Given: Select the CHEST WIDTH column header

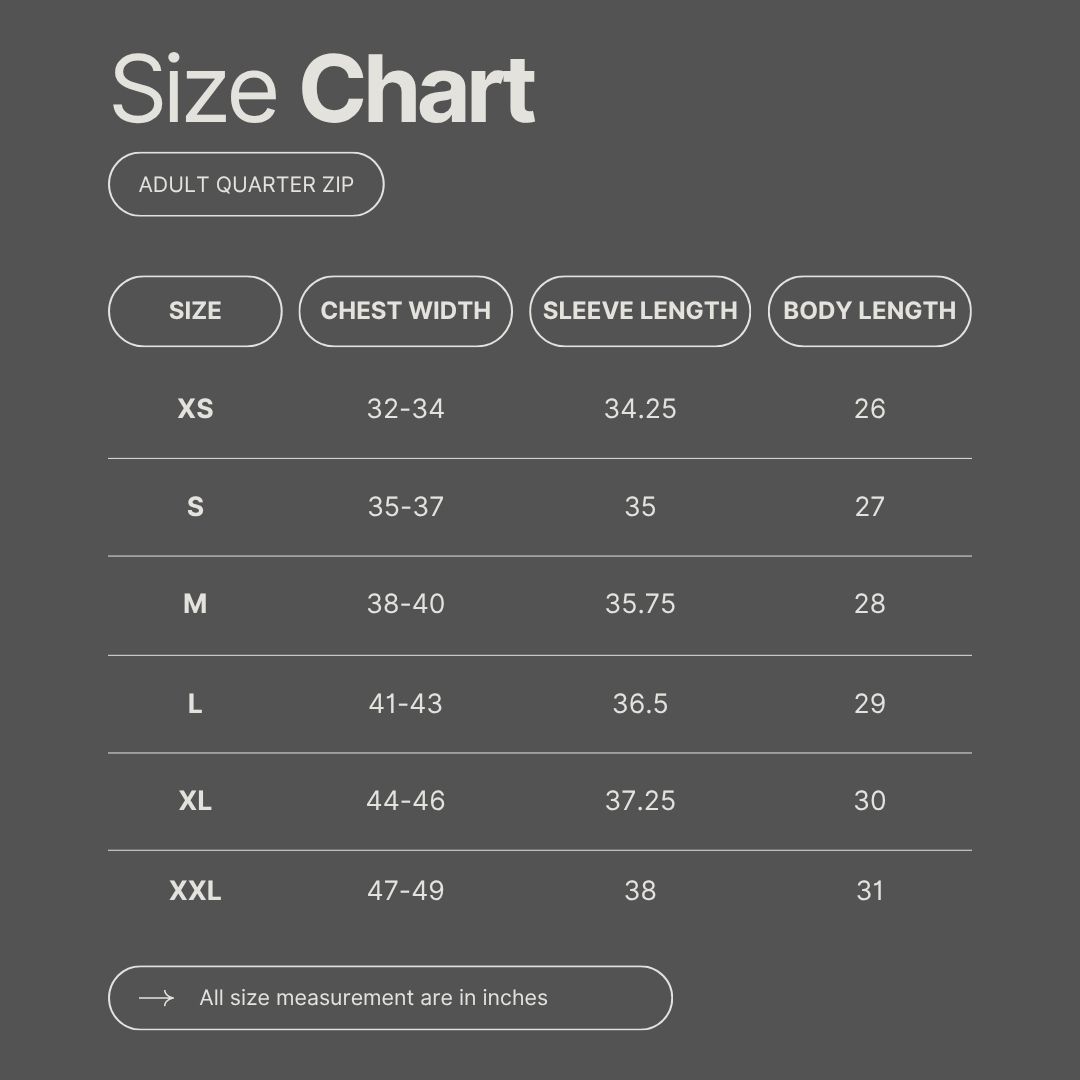Looking at the screenshot, I should [405, 311].
